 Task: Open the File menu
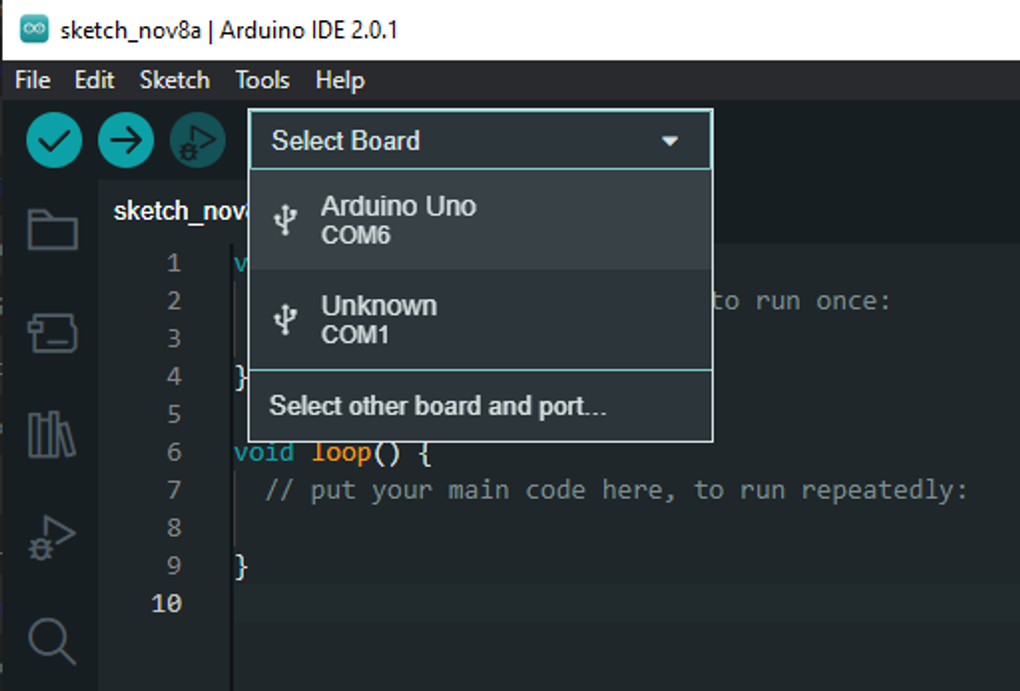point(32,80)
